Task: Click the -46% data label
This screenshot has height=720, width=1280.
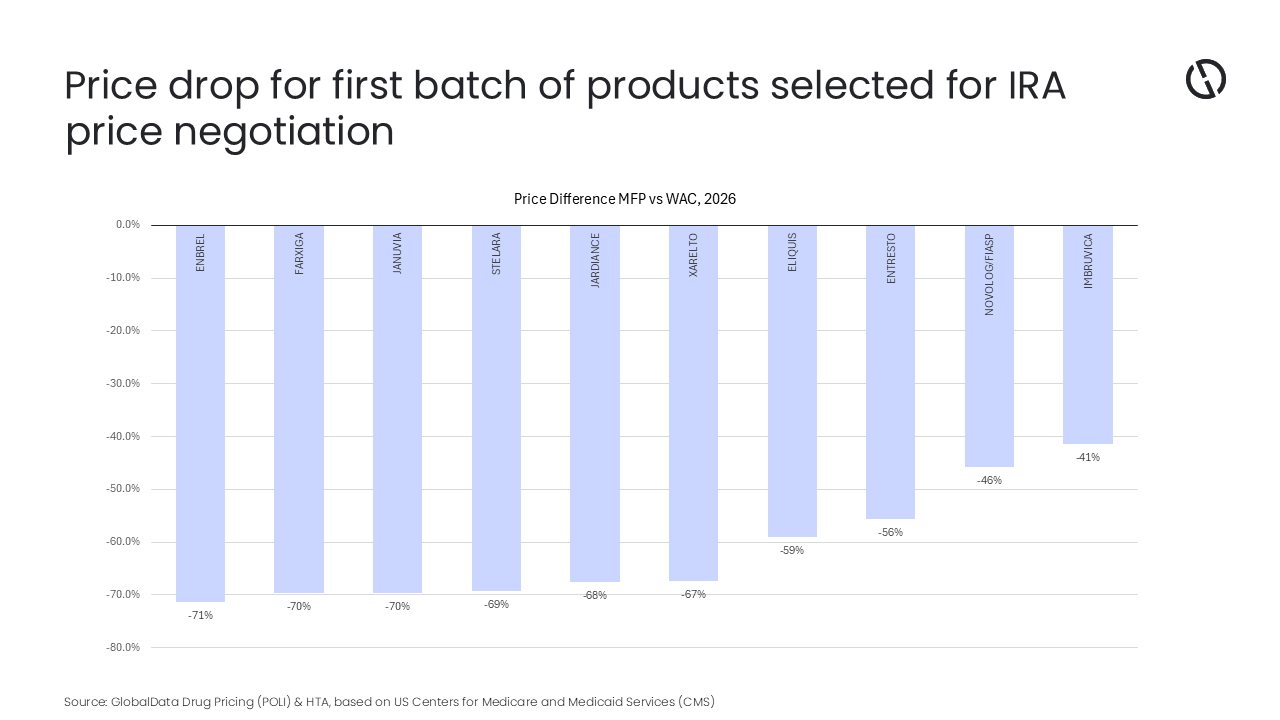Action: [x=989, y=480]
